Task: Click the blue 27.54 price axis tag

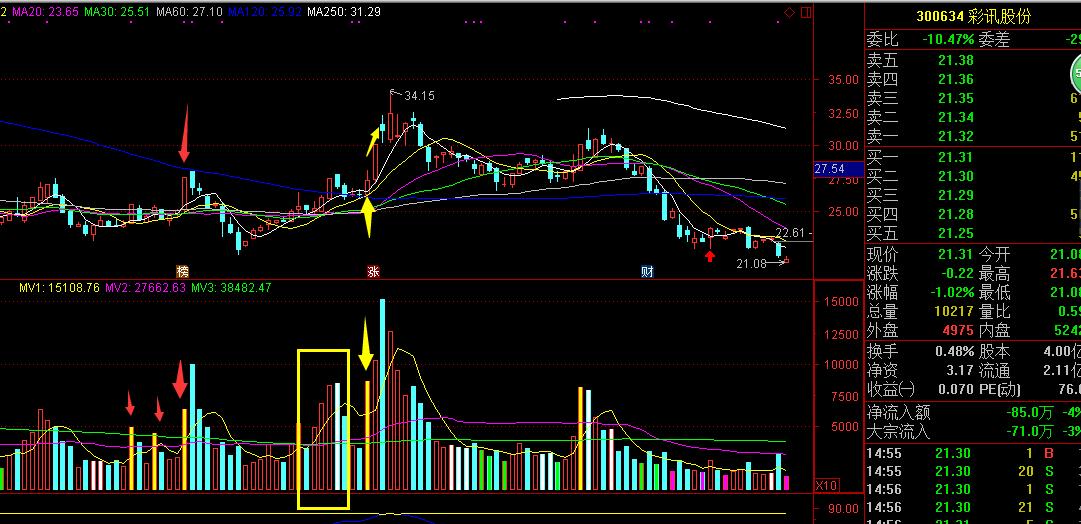Action: [830, 169]
